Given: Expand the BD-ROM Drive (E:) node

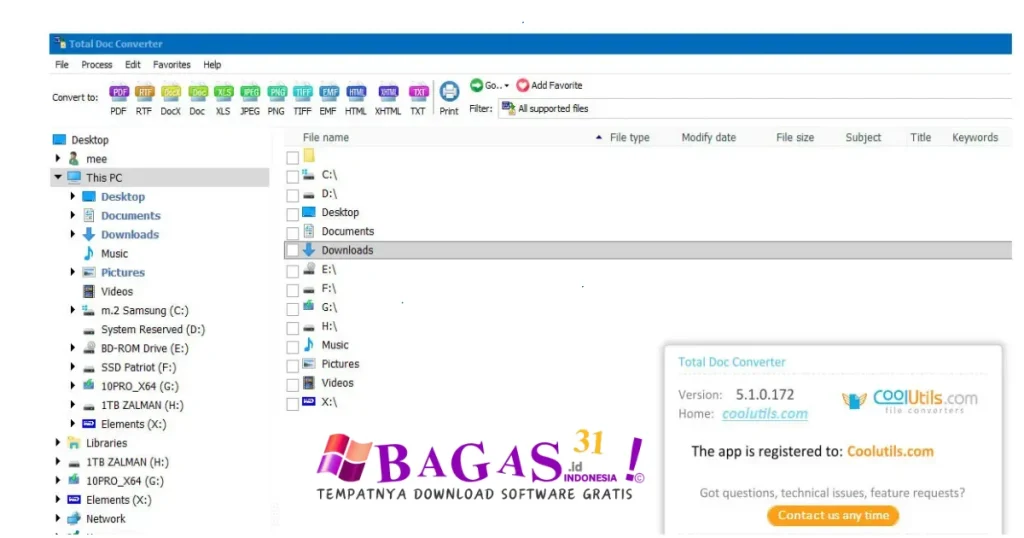Looking at the screenshot, I should click(72, 347).
